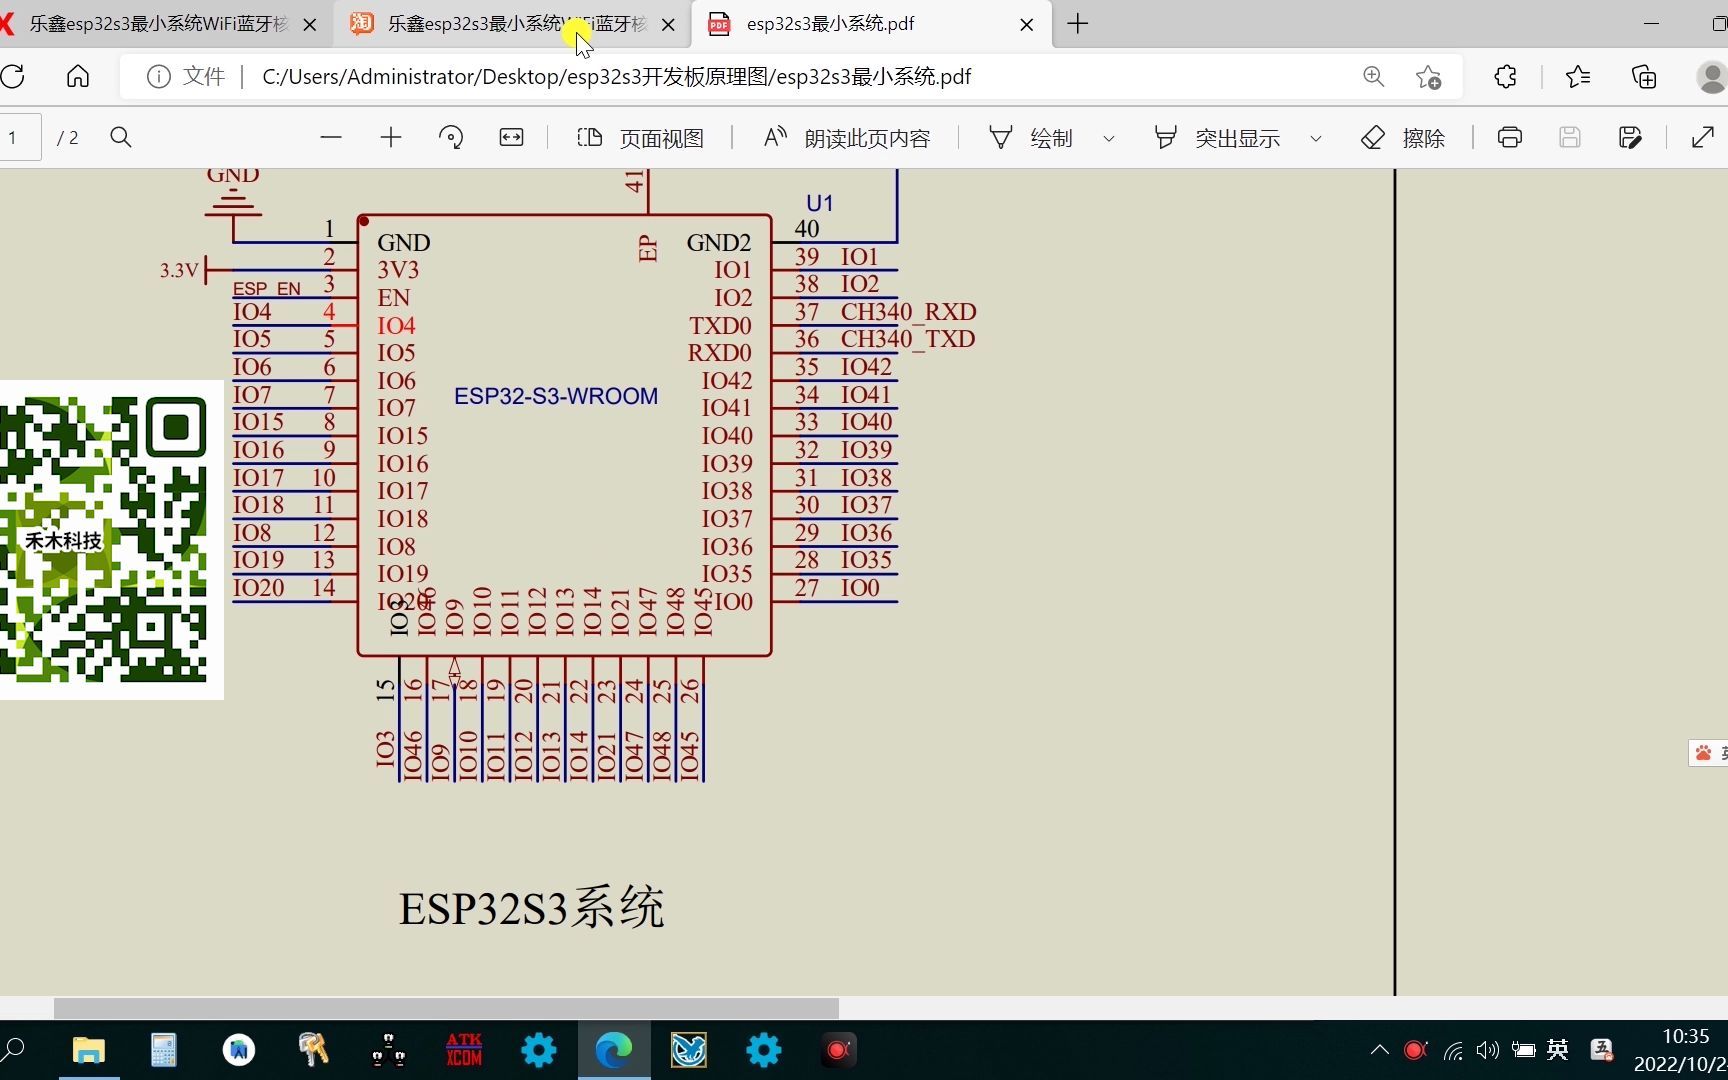Click the U1 component designator

click(x=820, y=203)
